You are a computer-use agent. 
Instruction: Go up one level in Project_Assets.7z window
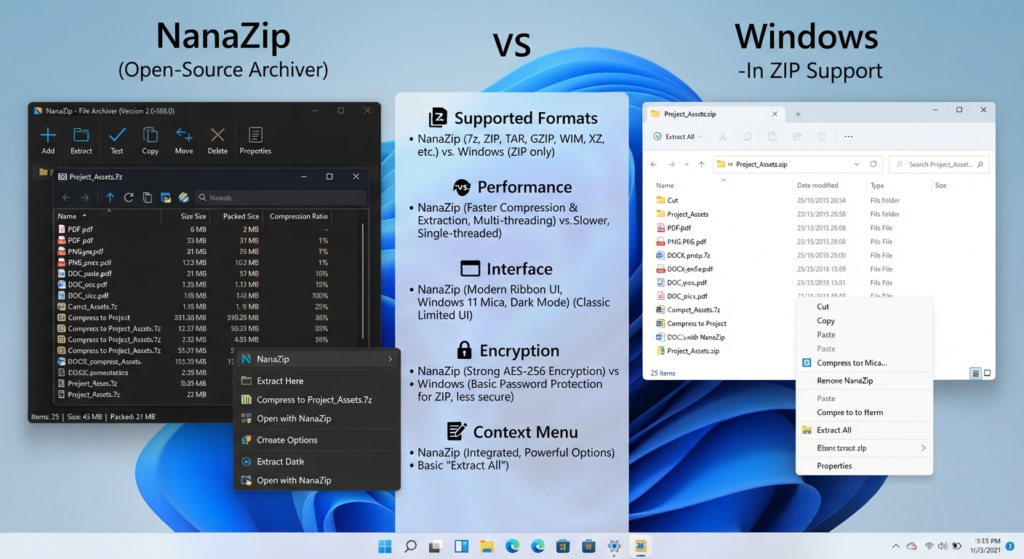tap(110, 197)
